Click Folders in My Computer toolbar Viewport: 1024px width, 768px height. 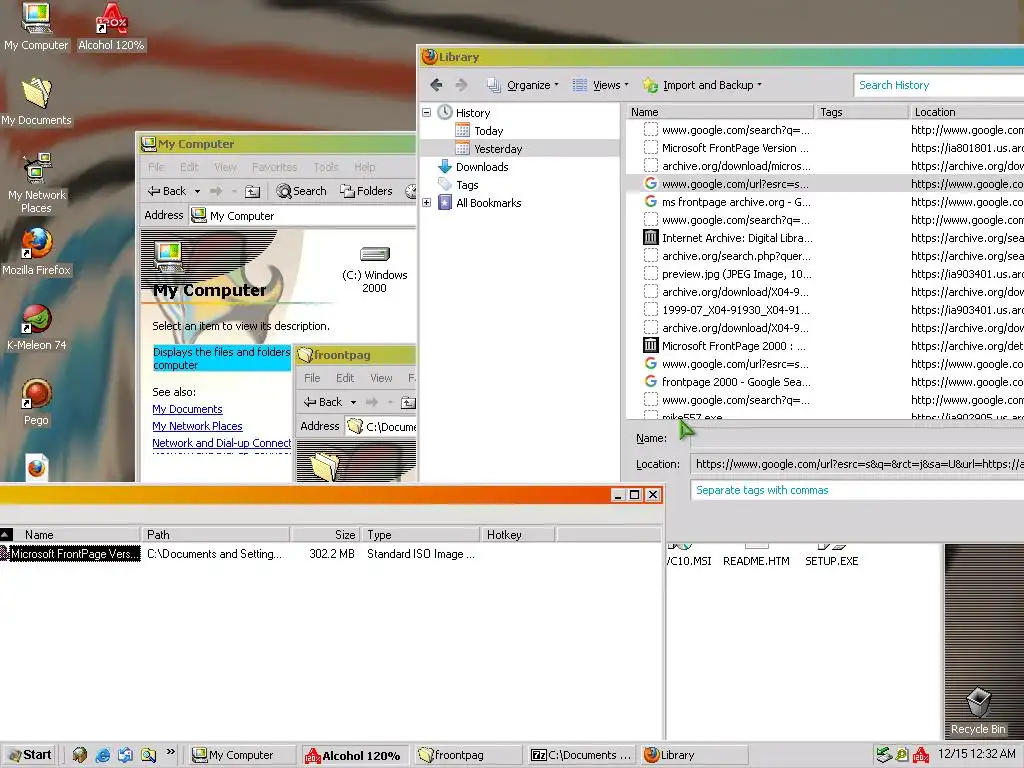[366, 191]
